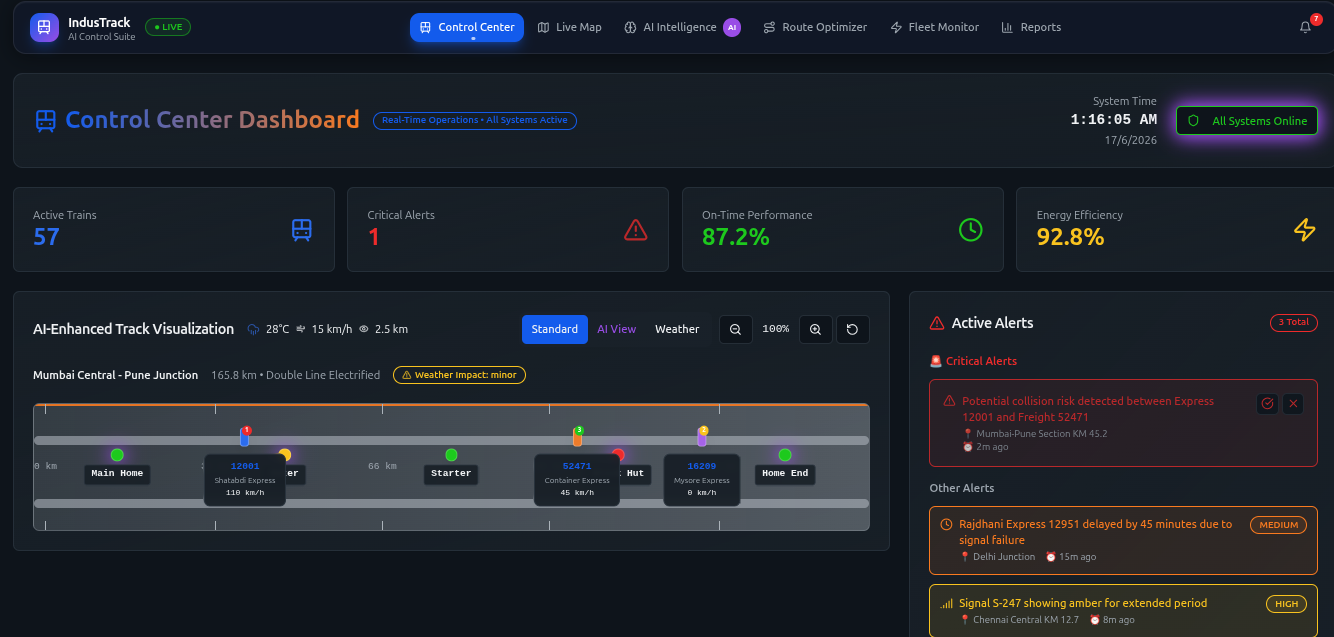Click the green Starter signal light
The width and height of the screenshot is (1334, 637).
click(x=451, y=455)
